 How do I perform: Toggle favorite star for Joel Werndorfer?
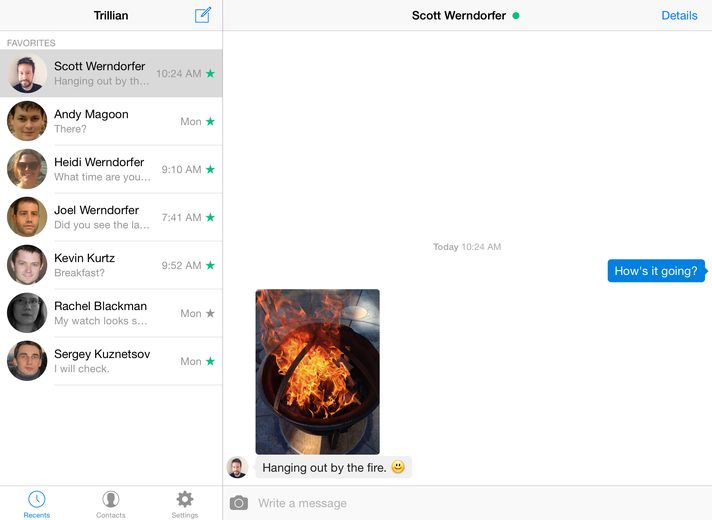(x=210, y=217)
